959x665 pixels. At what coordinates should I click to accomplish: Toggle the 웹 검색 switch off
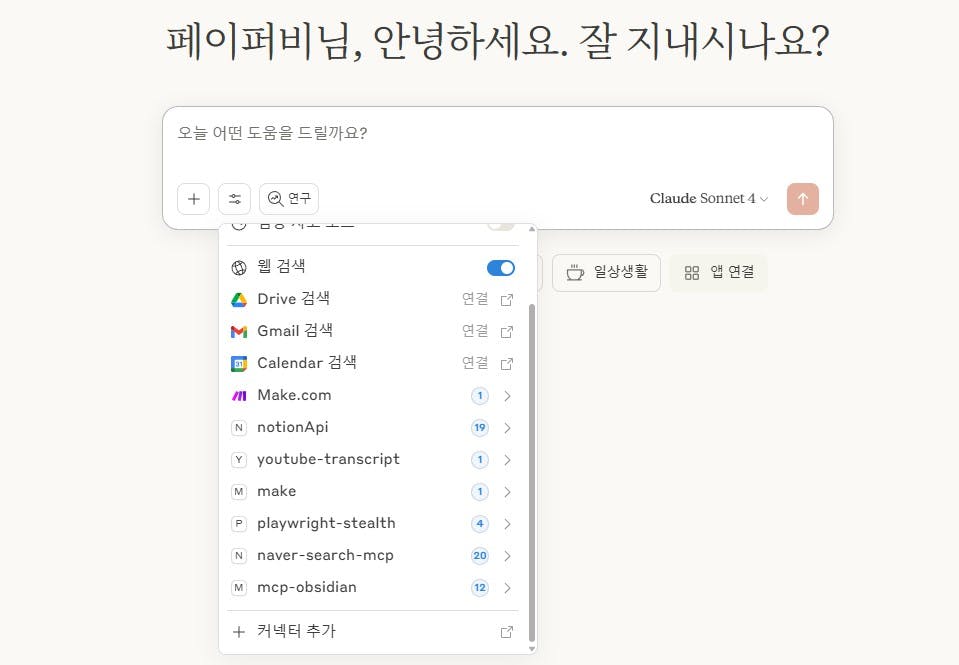[501, 268]
